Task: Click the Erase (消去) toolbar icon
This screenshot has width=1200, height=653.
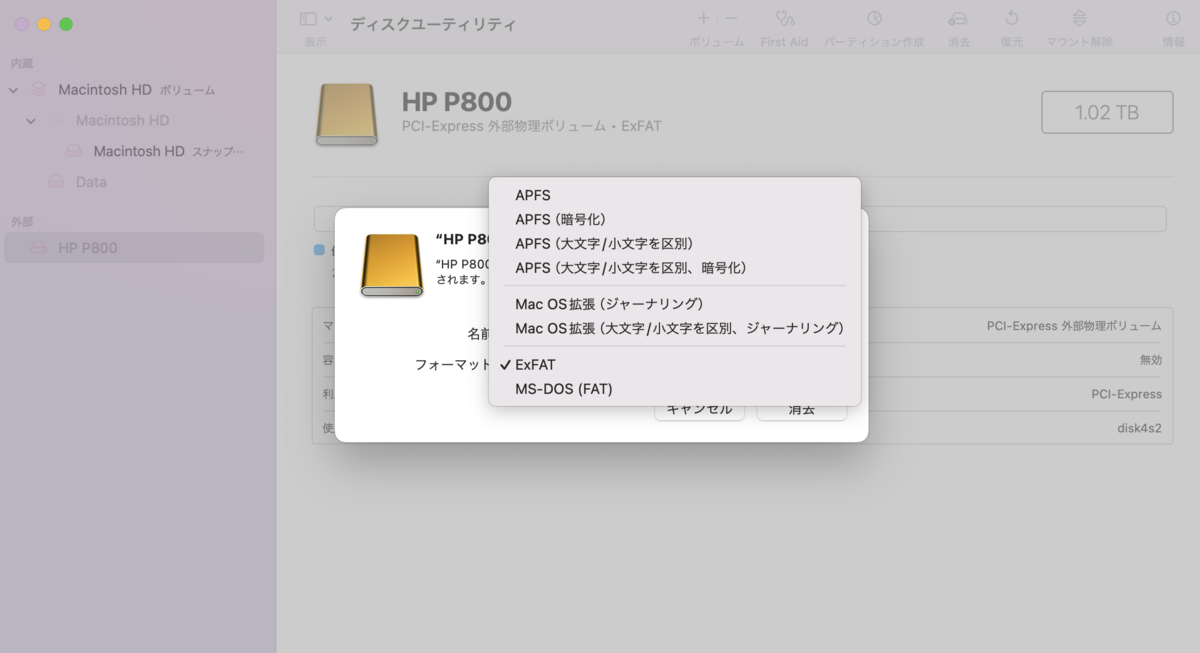Action: coord(959,18)
